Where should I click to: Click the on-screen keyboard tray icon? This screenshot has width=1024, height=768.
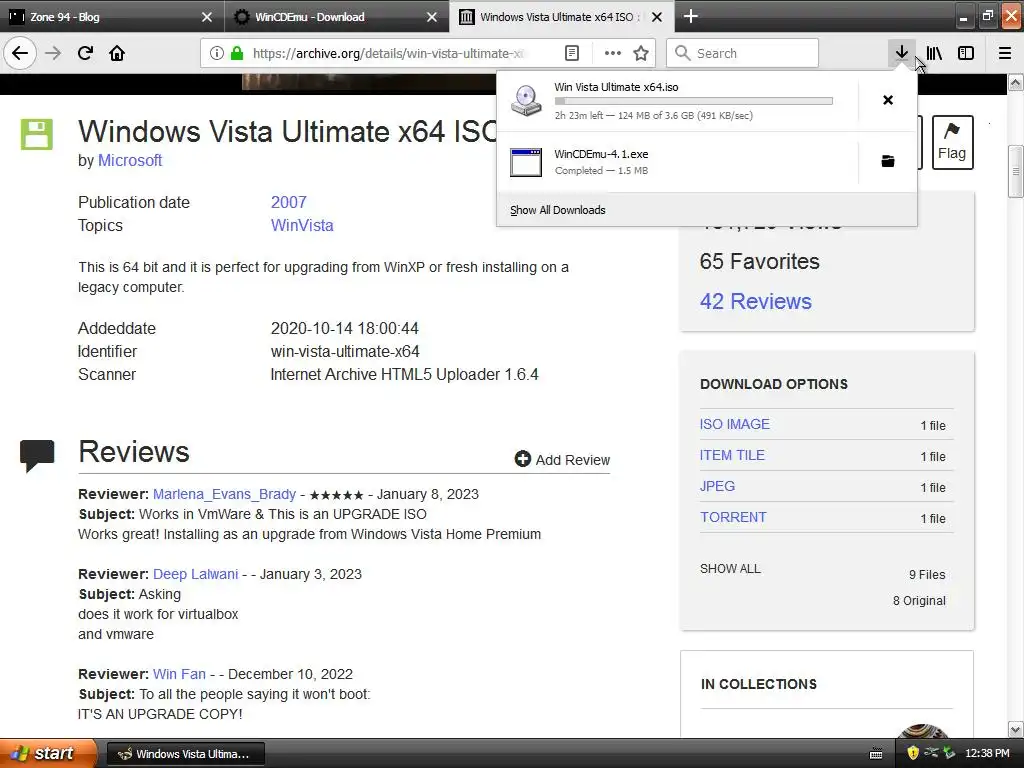click(876, 754)
